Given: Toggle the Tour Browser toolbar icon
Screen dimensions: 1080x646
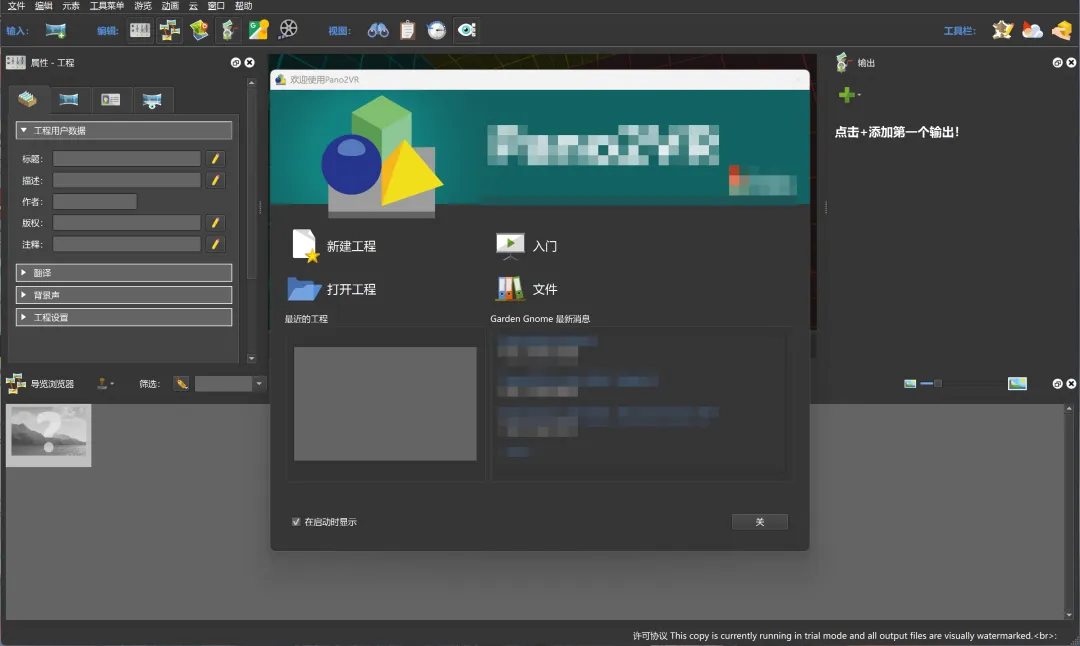Looking at the screenshot, I should (x=169, y=30).
